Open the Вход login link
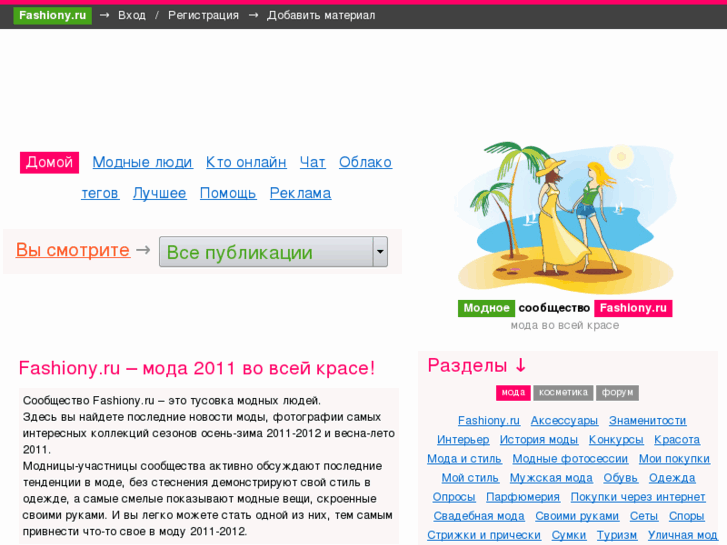This screenshot has width=727, height=545. pos(132,15)
